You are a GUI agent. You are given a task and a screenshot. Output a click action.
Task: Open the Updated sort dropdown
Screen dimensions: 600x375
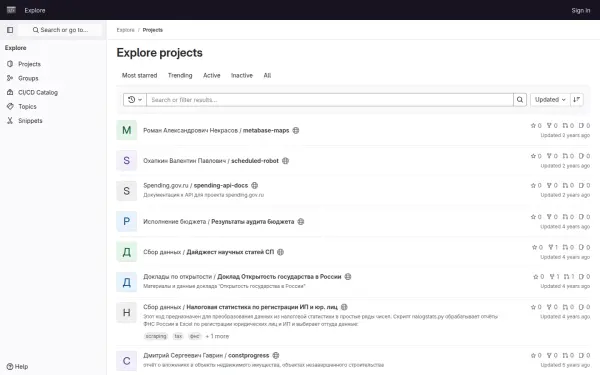(550, 99)
